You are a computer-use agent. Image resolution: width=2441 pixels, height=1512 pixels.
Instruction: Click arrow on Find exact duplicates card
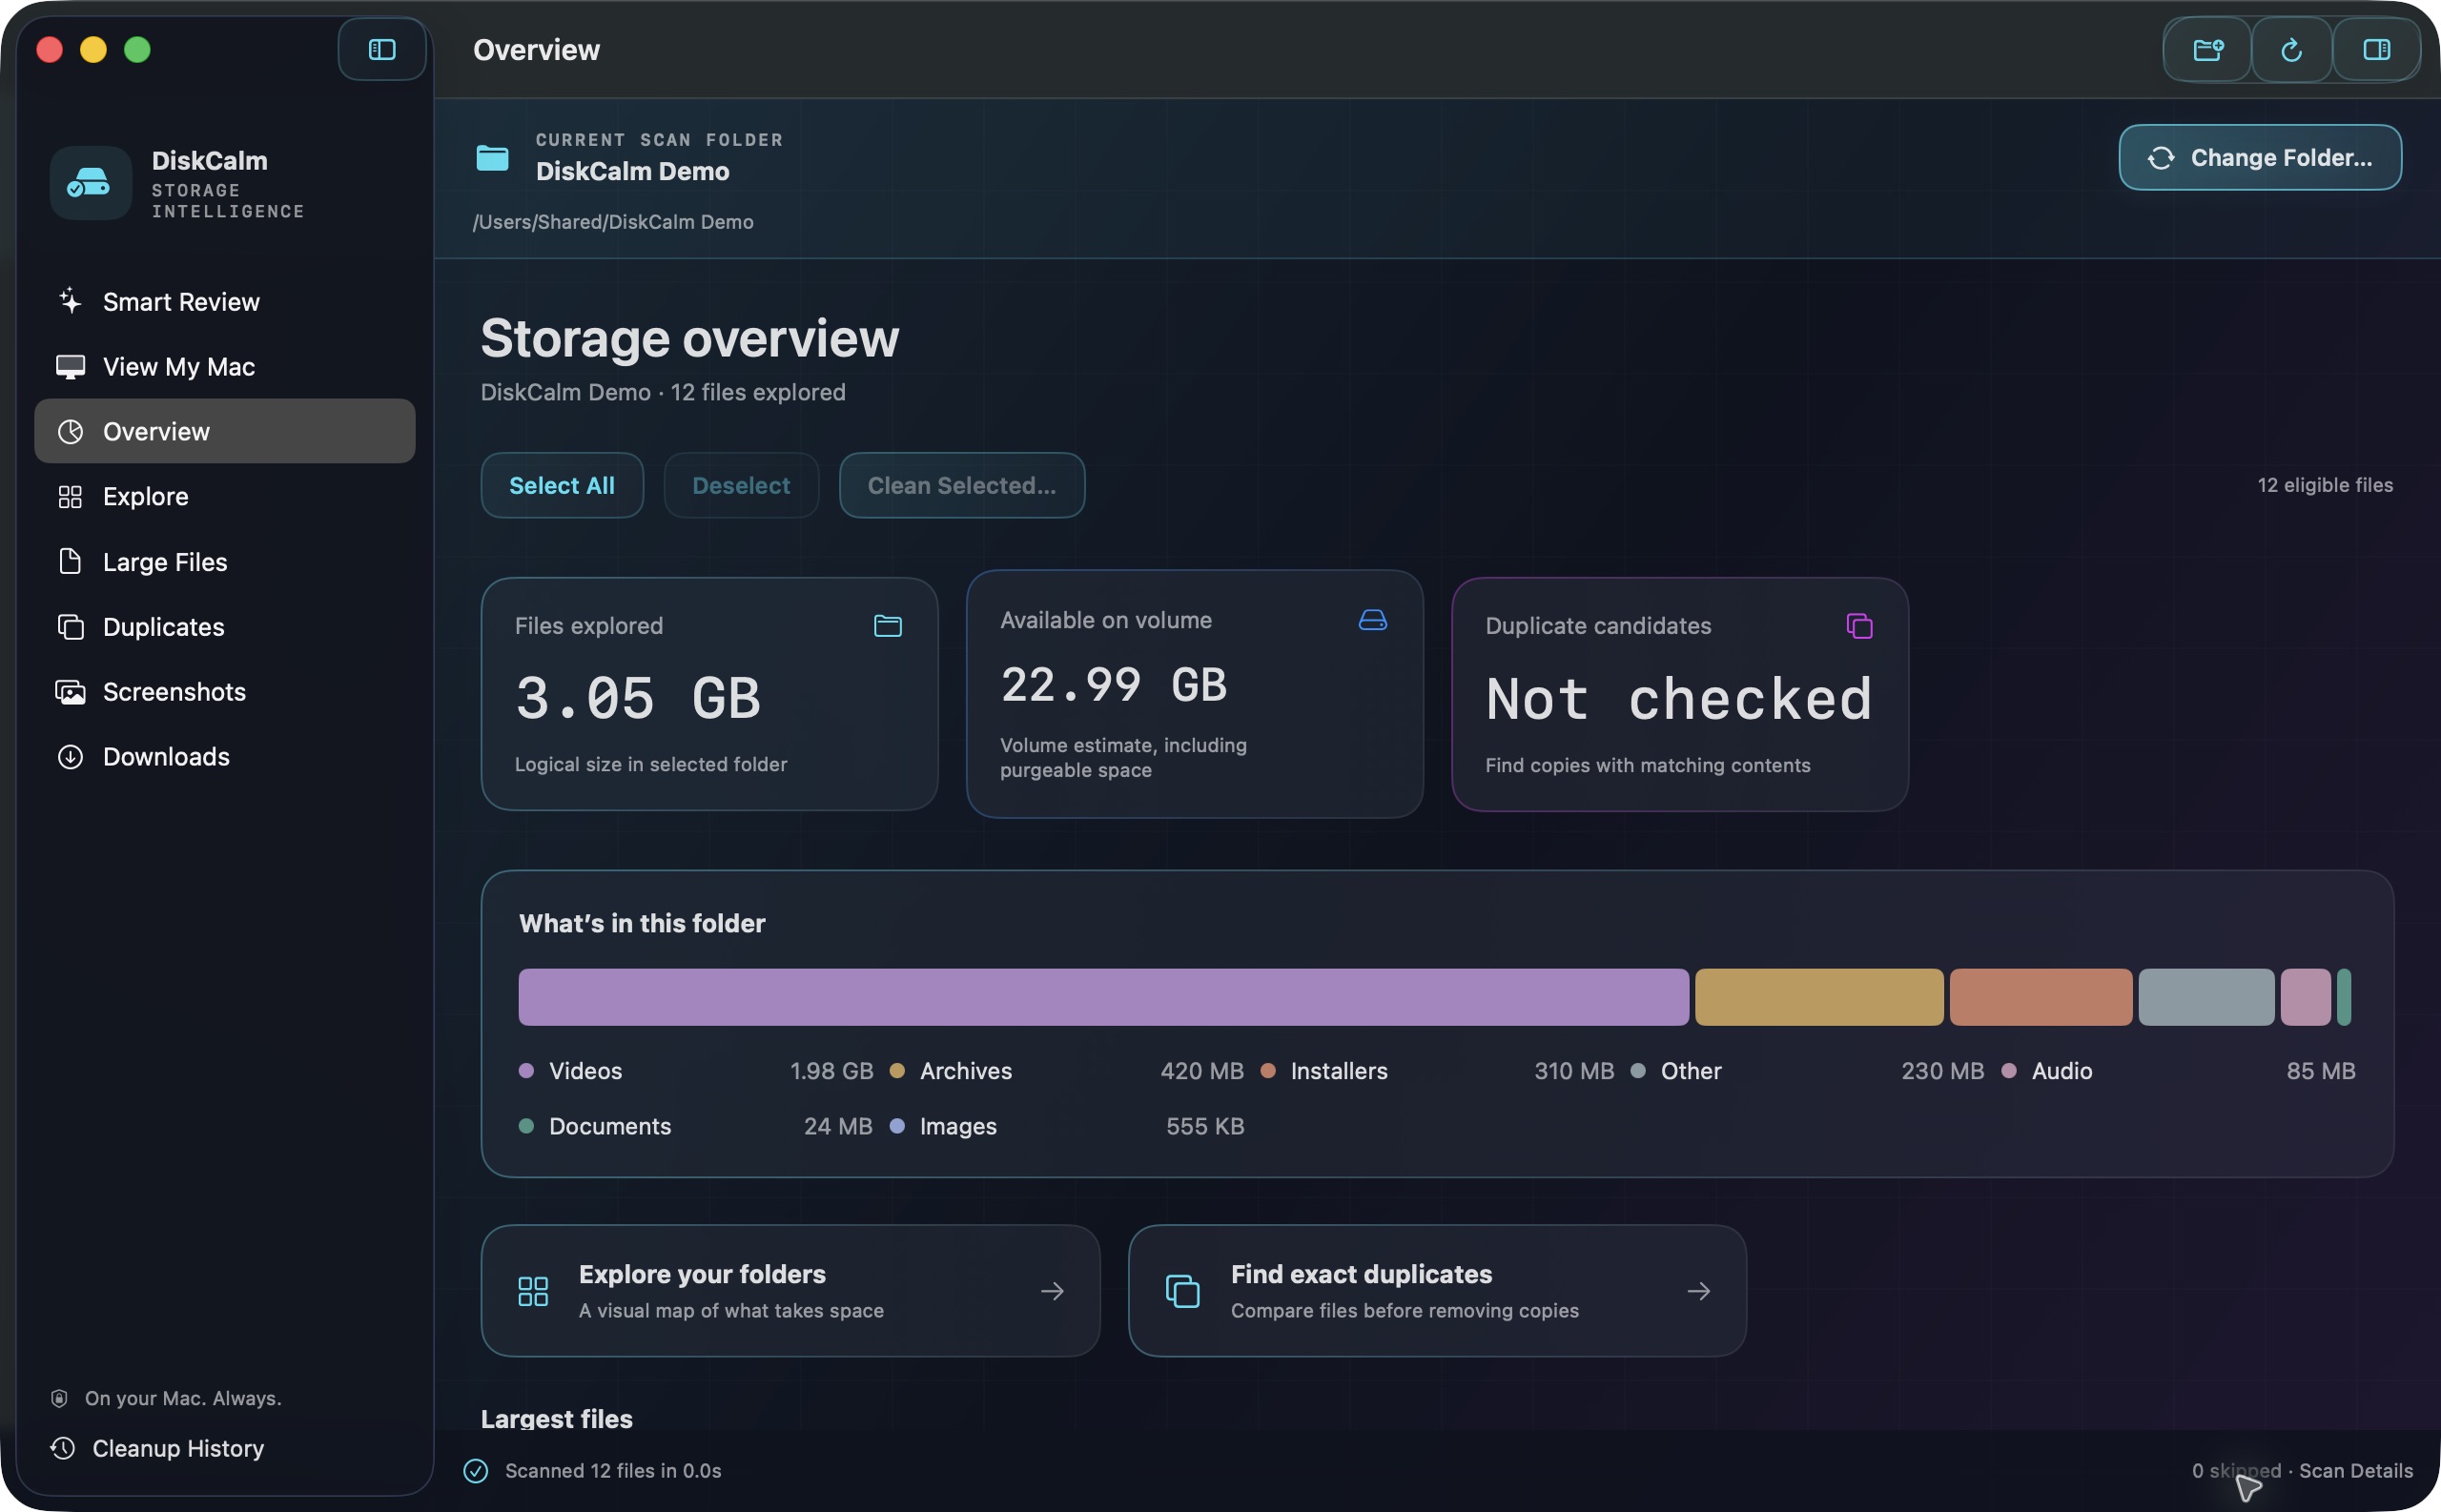1698,1290
